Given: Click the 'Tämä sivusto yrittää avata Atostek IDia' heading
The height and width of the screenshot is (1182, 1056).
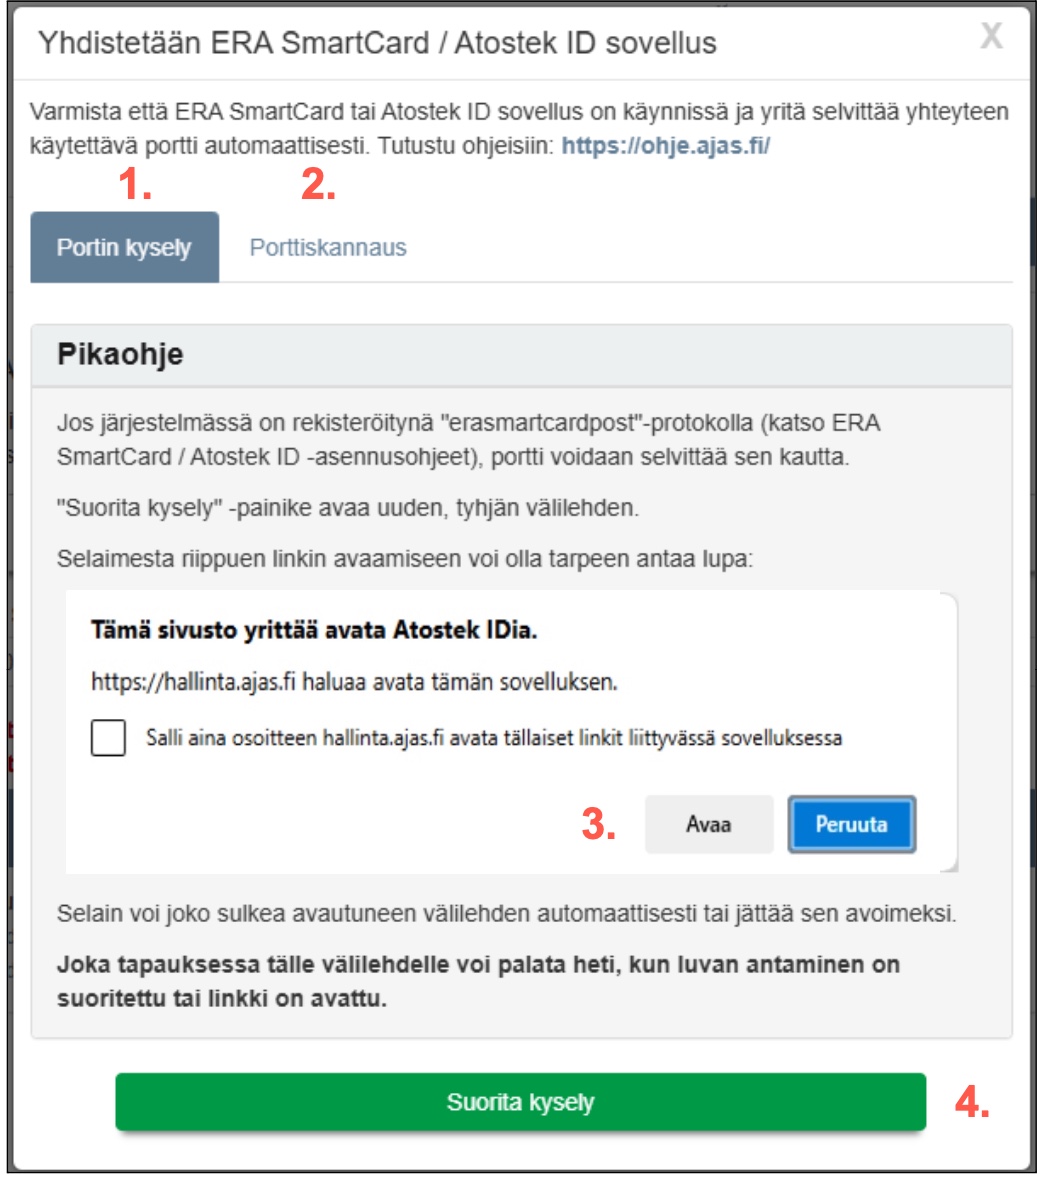Looking at the screenshot, I should pos(314,631).
